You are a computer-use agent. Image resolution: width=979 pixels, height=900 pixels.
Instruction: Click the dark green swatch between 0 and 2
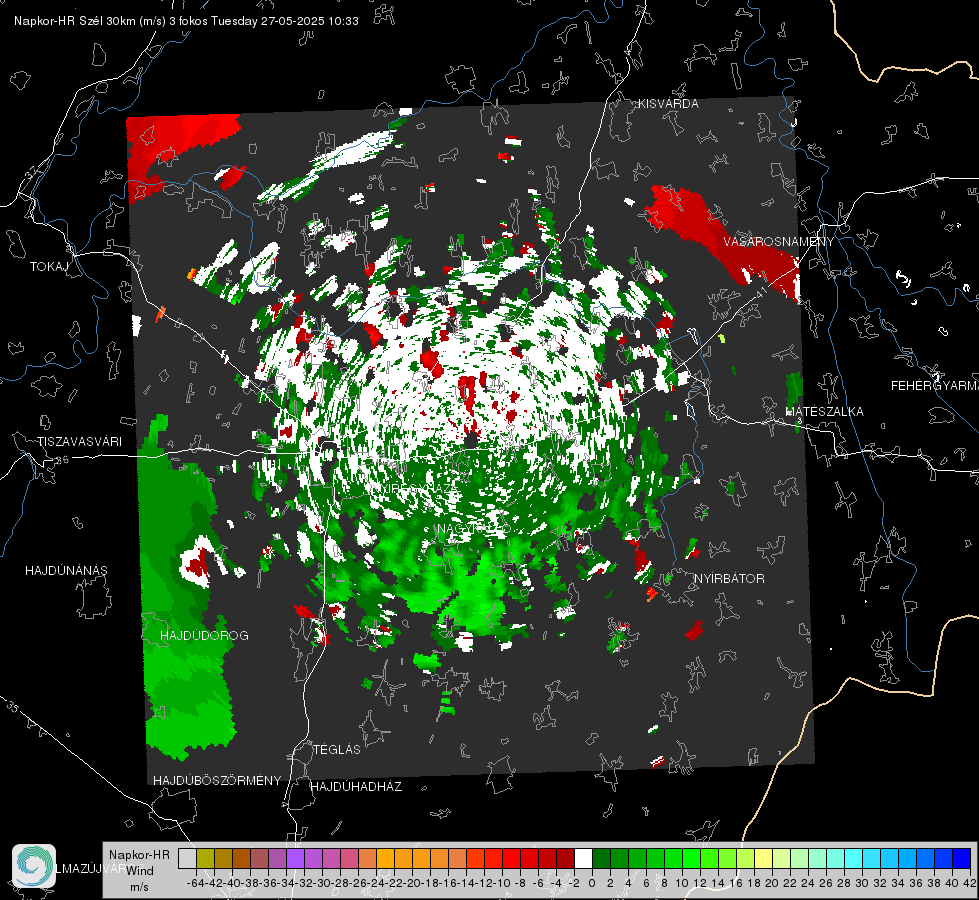[x=601, y=858]
